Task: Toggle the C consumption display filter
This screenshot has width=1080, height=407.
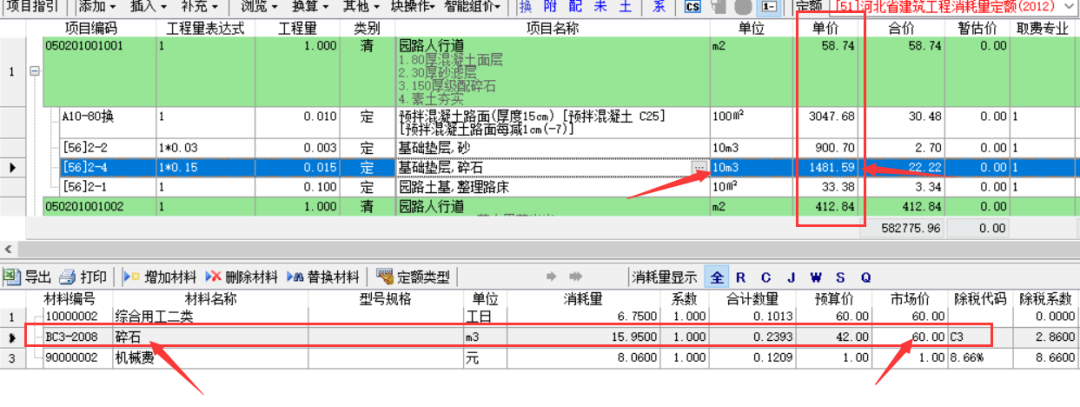Action: (766, 277)
